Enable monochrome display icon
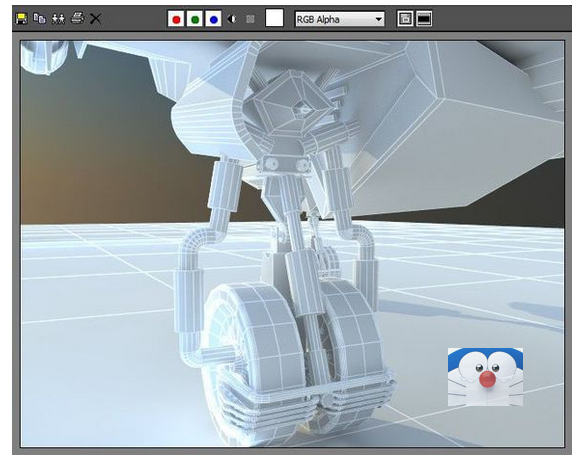 tap(250, 19)
